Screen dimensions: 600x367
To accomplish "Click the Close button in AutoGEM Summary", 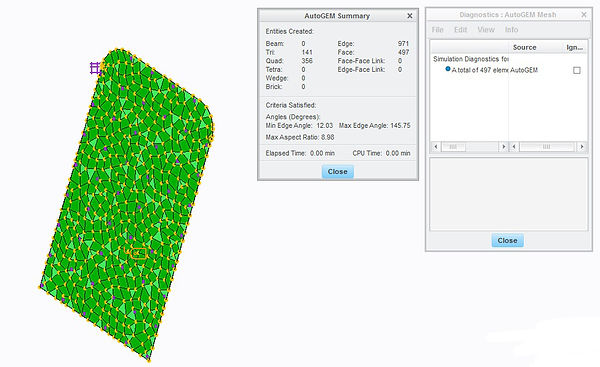I will click(338, 171).
